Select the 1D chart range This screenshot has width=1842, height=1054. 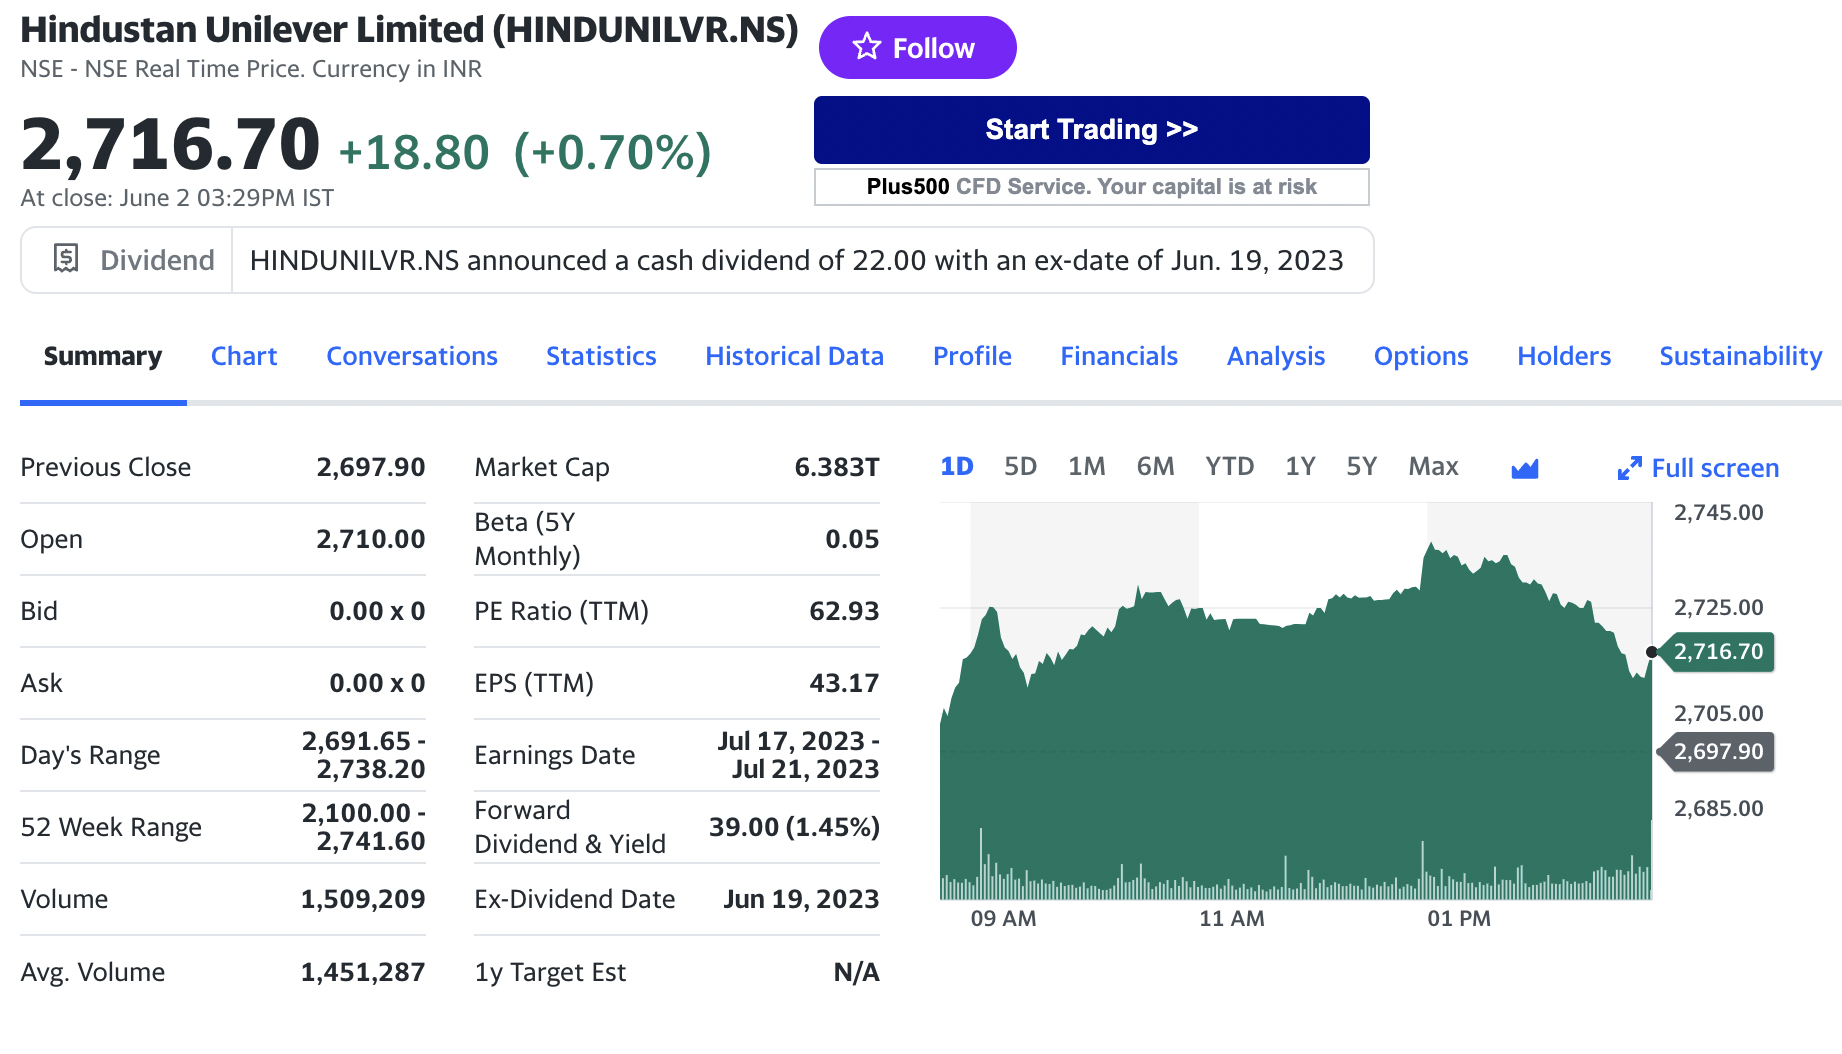tap(957, 467)
